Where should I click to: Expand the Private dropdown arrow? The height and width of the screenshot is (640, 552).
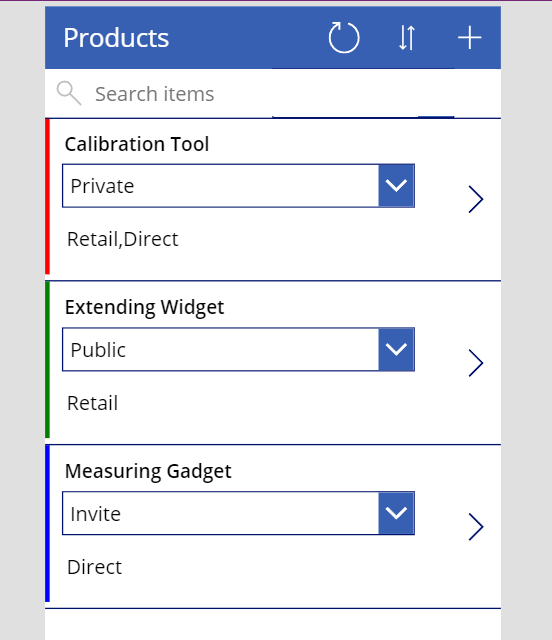[x=396, y=186]
